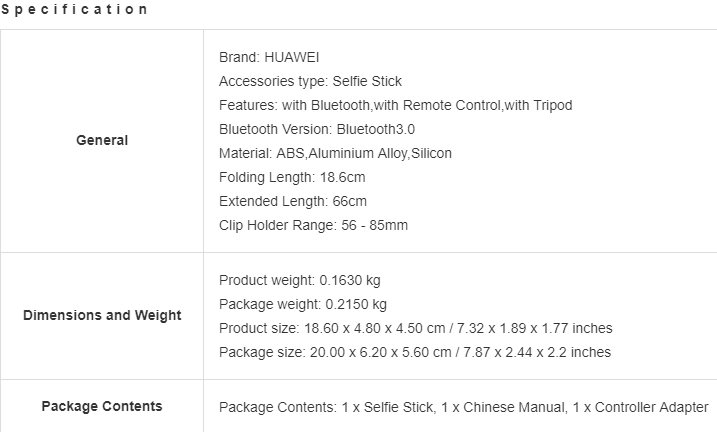This screenshot has width=717, height=432.
Task: Click Clip Holder Range 56 - 85mm
Action: pyautogui.click(x=313, y=225)
